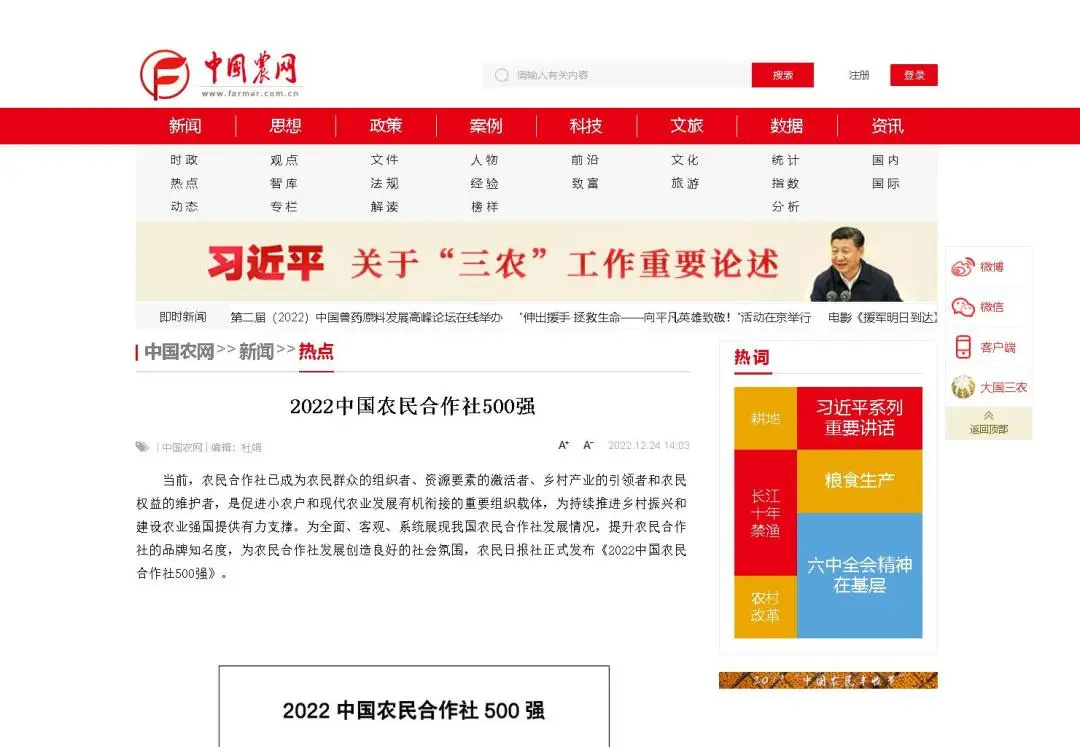The width and height of the screenshot is (1080, 747).
Task: Open the WeChat icon in sidebar
Action: [963, 307]
